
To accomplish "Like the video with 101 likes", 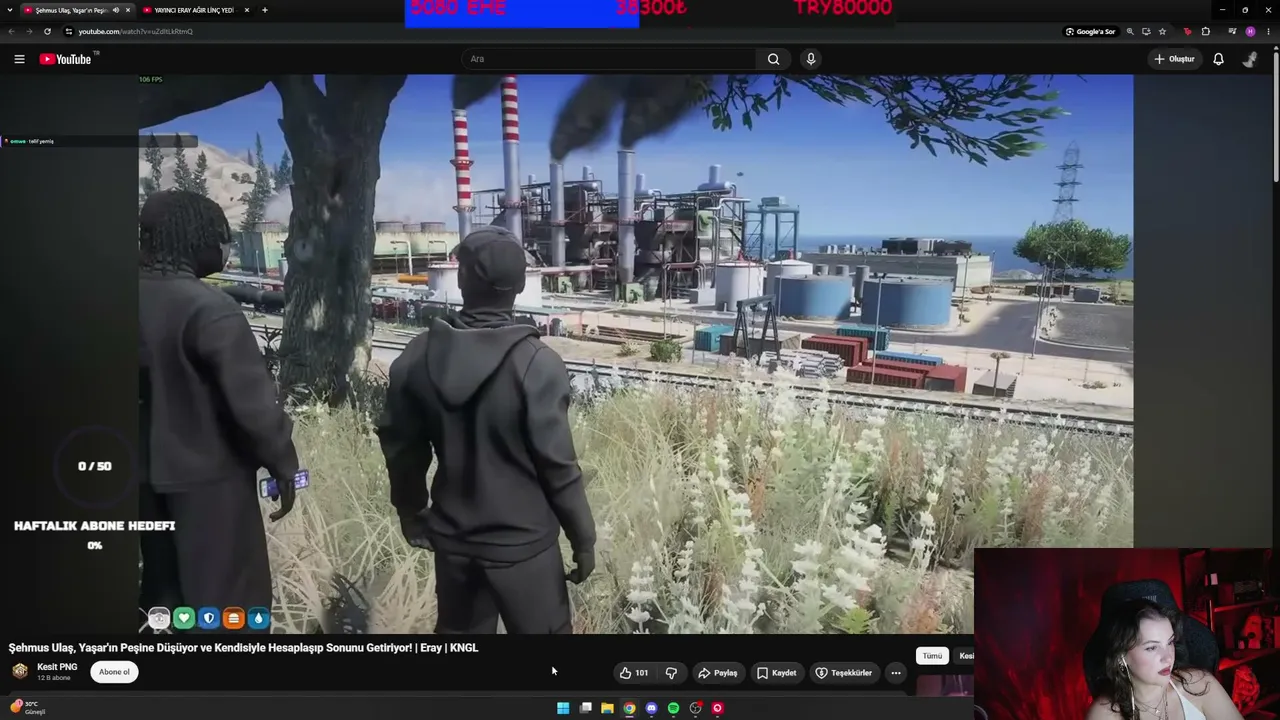I will point(634,673).
